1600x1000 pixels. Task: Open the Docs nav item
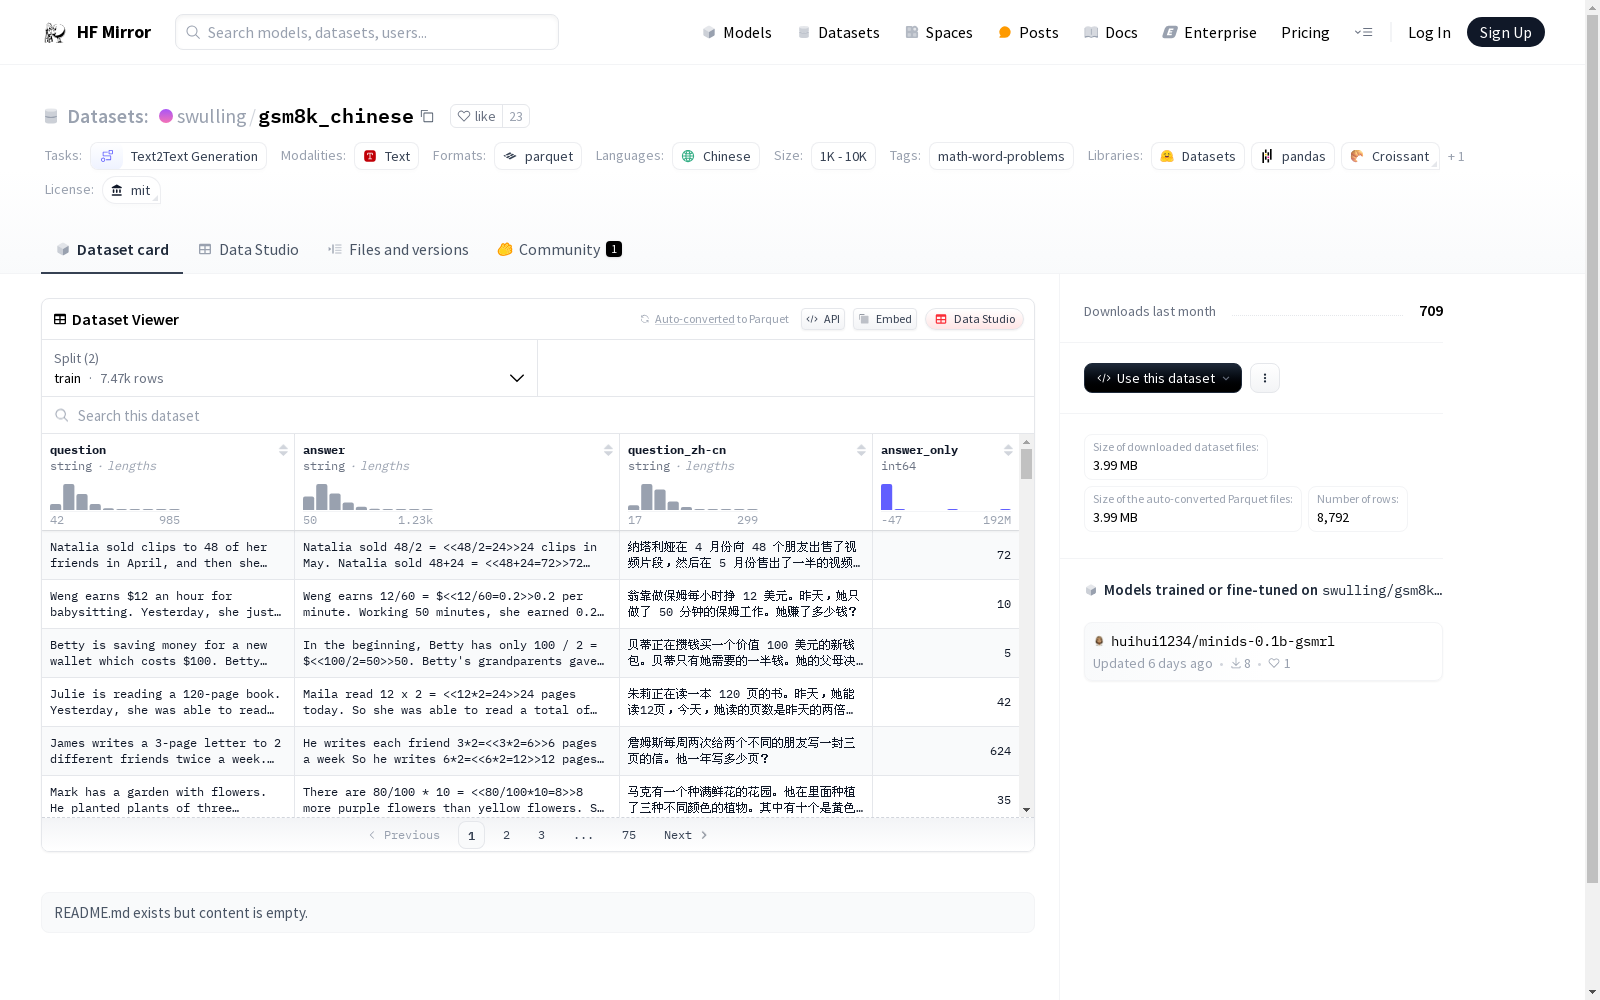1111,32
